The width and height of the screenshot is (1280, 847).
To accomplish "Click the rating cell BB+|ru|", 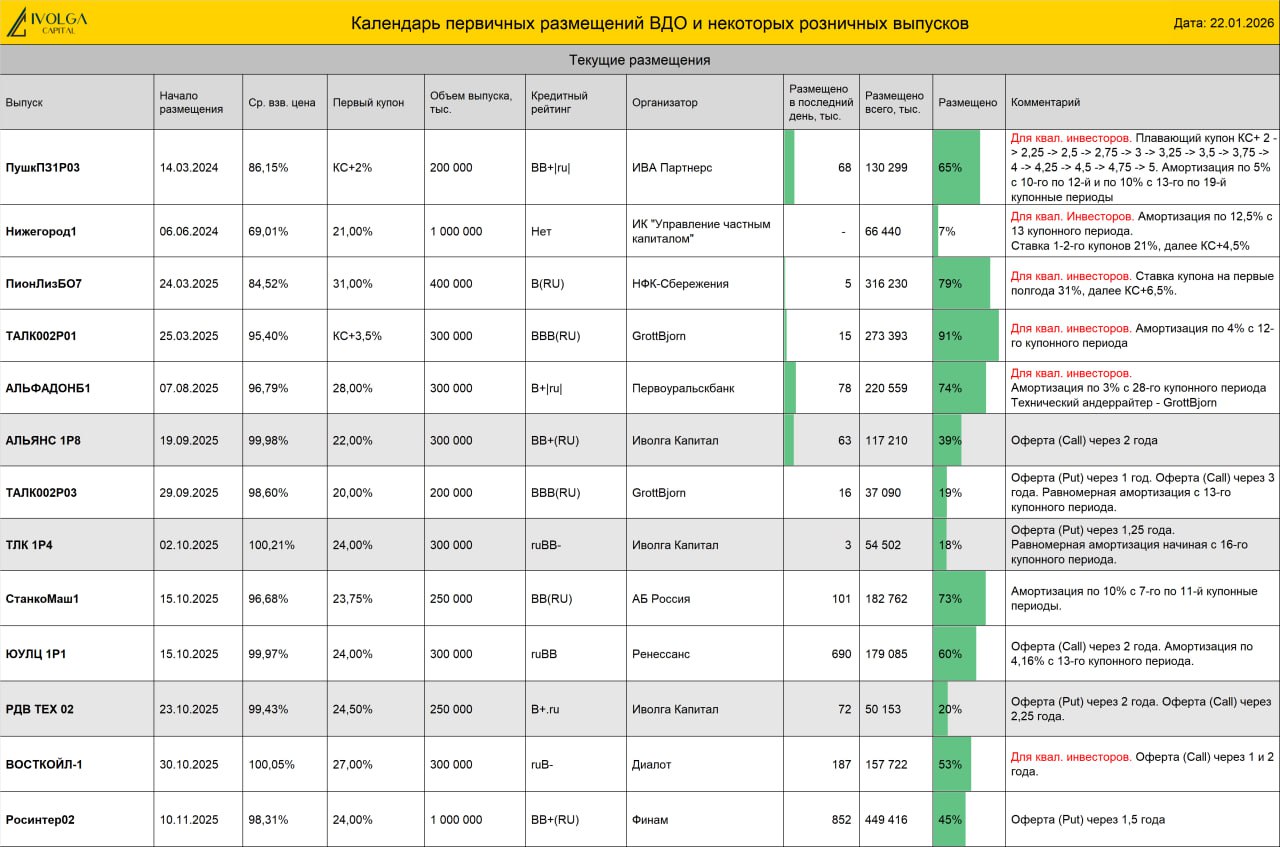I will pos(550,168).
